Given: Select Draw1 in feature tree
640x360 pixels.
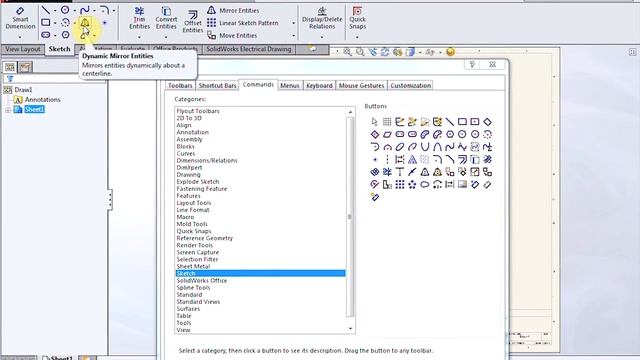Looking at the screenshot, I should point(23,90).
